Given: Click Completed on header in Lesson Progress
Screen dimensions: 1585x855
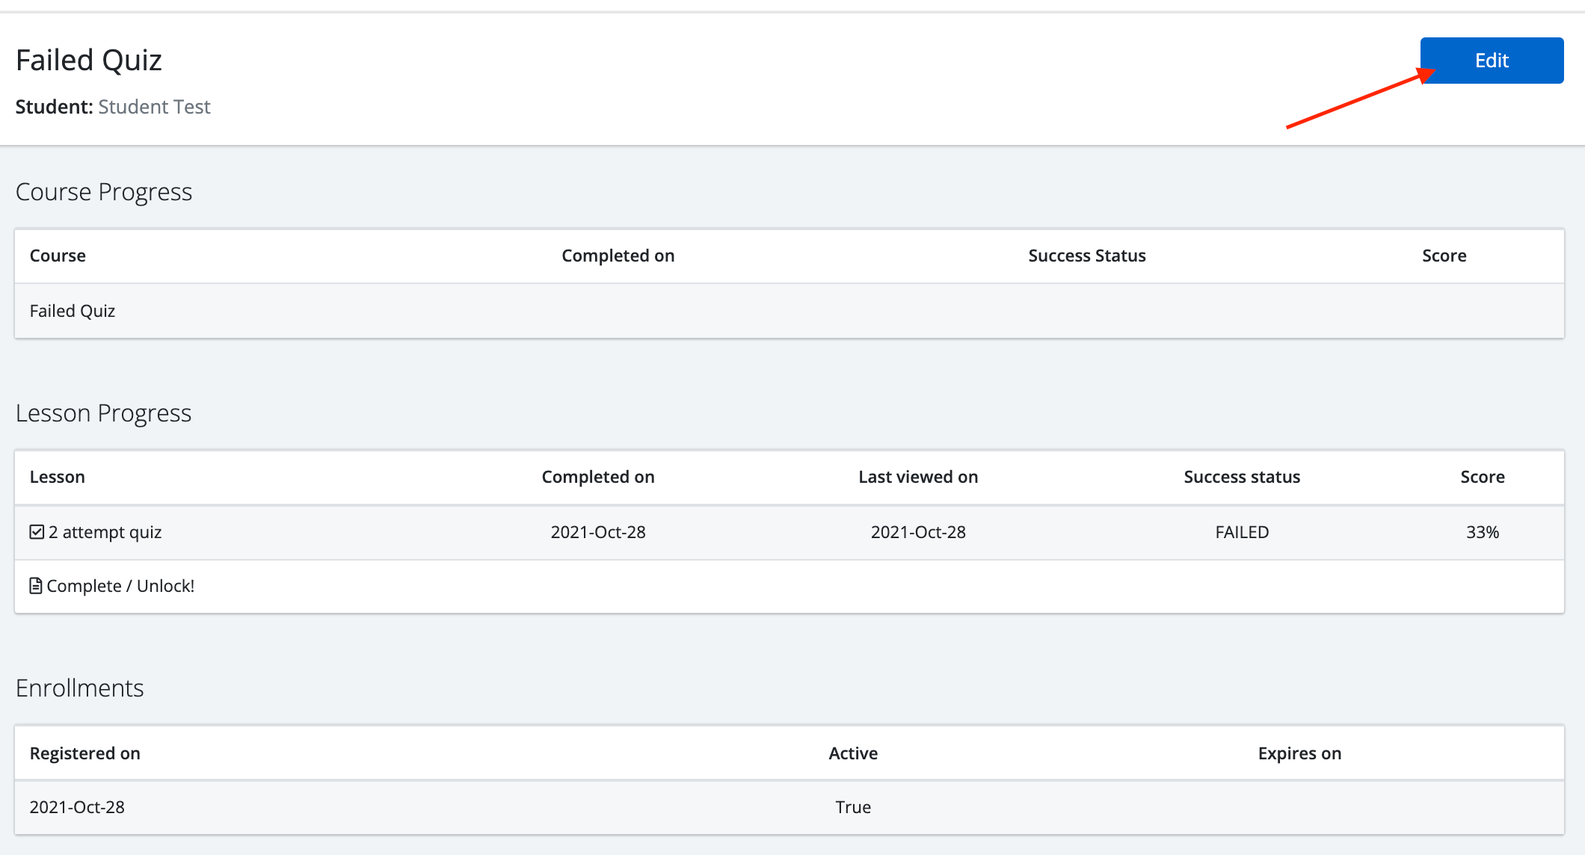Looking at the screenshot, I should pos(598,477).
